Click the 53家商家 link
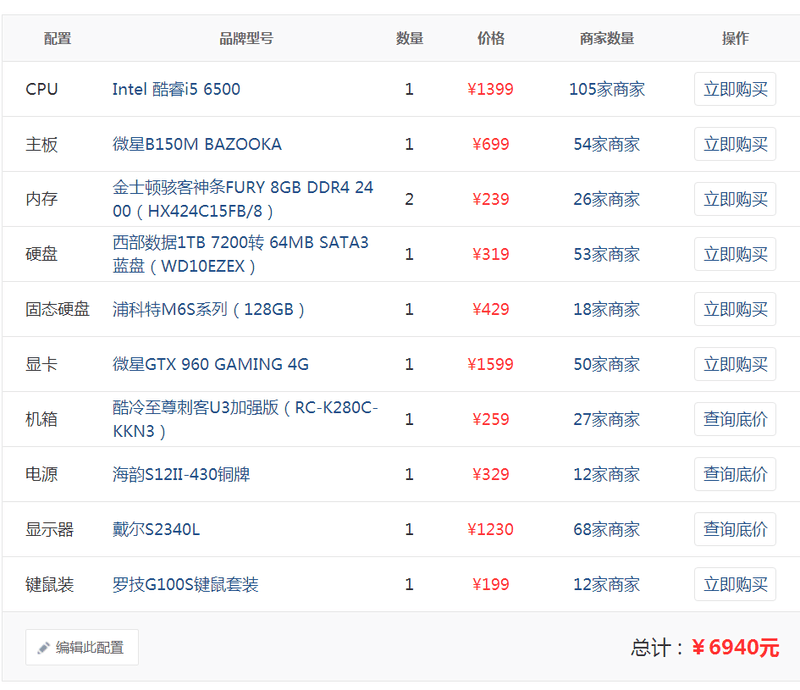 click(x=607, y=254)
